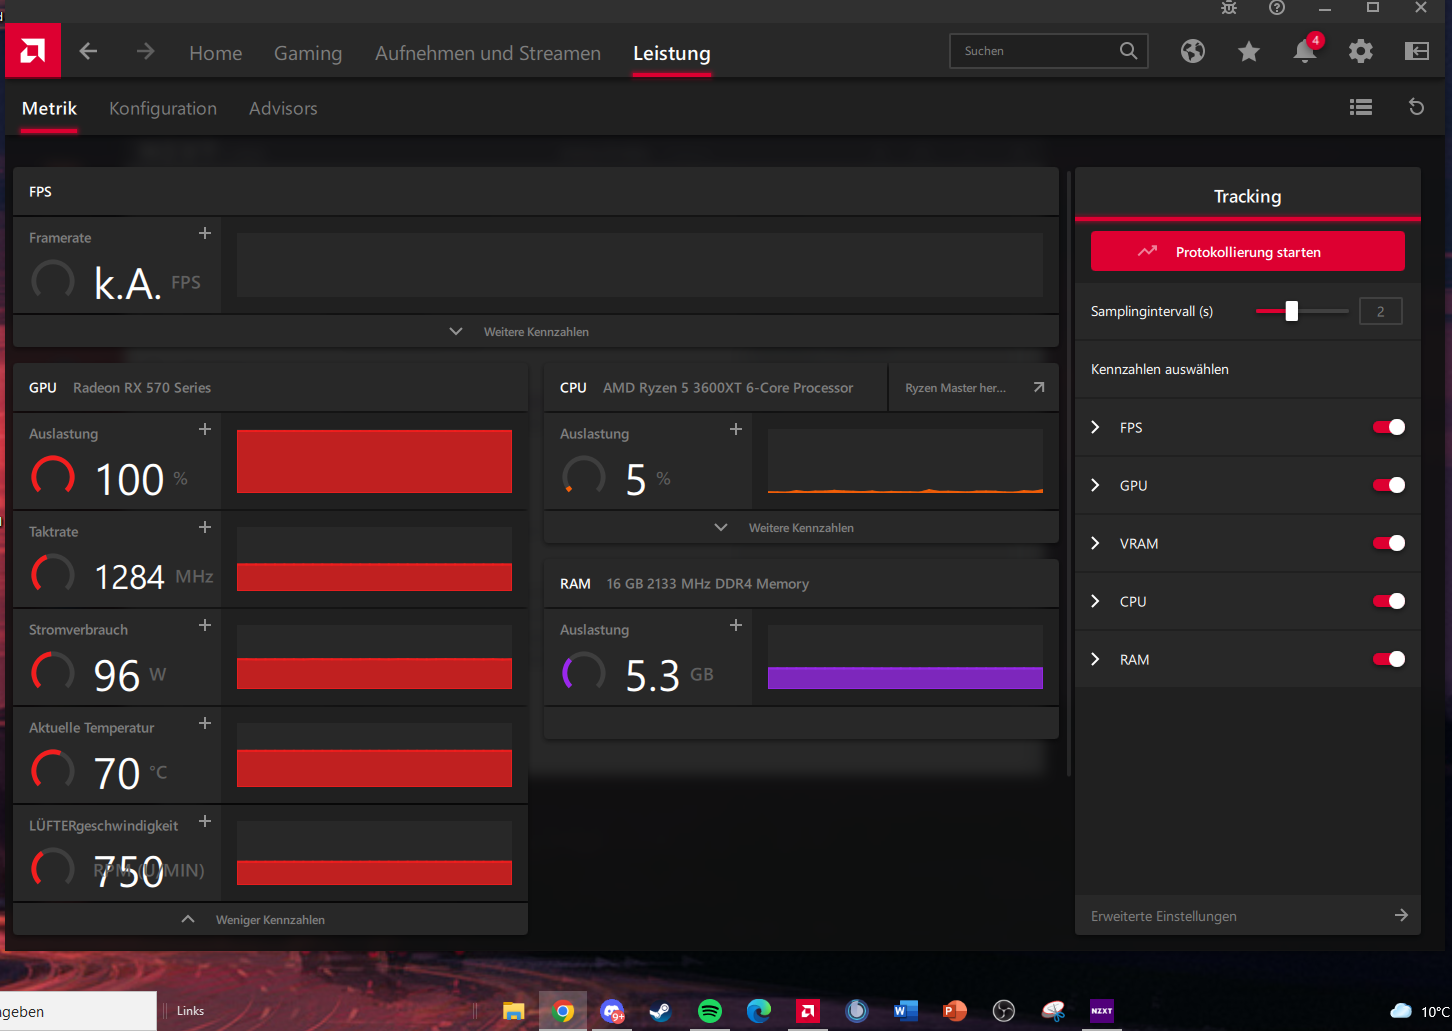Click plus icon next to GPU Auslastung
Viewport: 1452px width, 1031px height.
205,429
